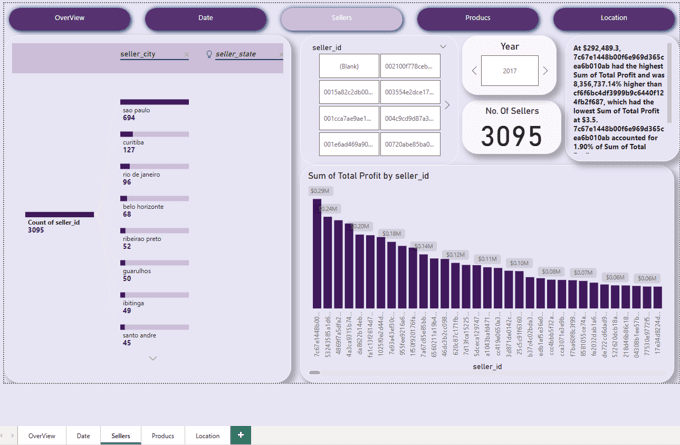Image resolution: width=680 pixels, height=445 pixels.
Task: Show next seller_id tiles with right arrow
Action: (x=447, y=105)
